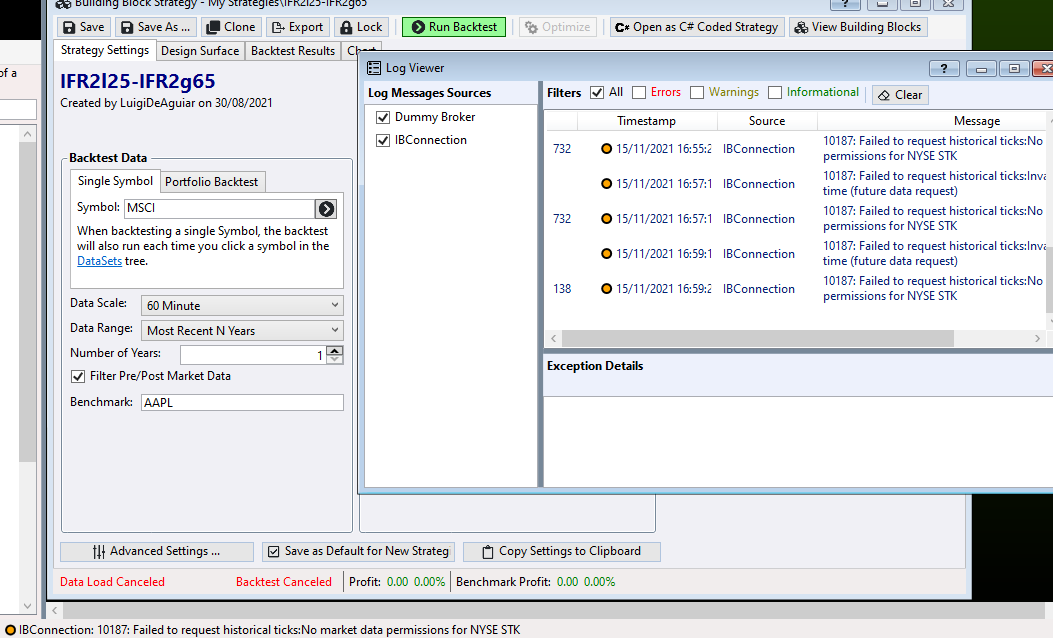Lock the strategy
The height and width of the screenshot is (638, 1053).
[x=361, y=27]
